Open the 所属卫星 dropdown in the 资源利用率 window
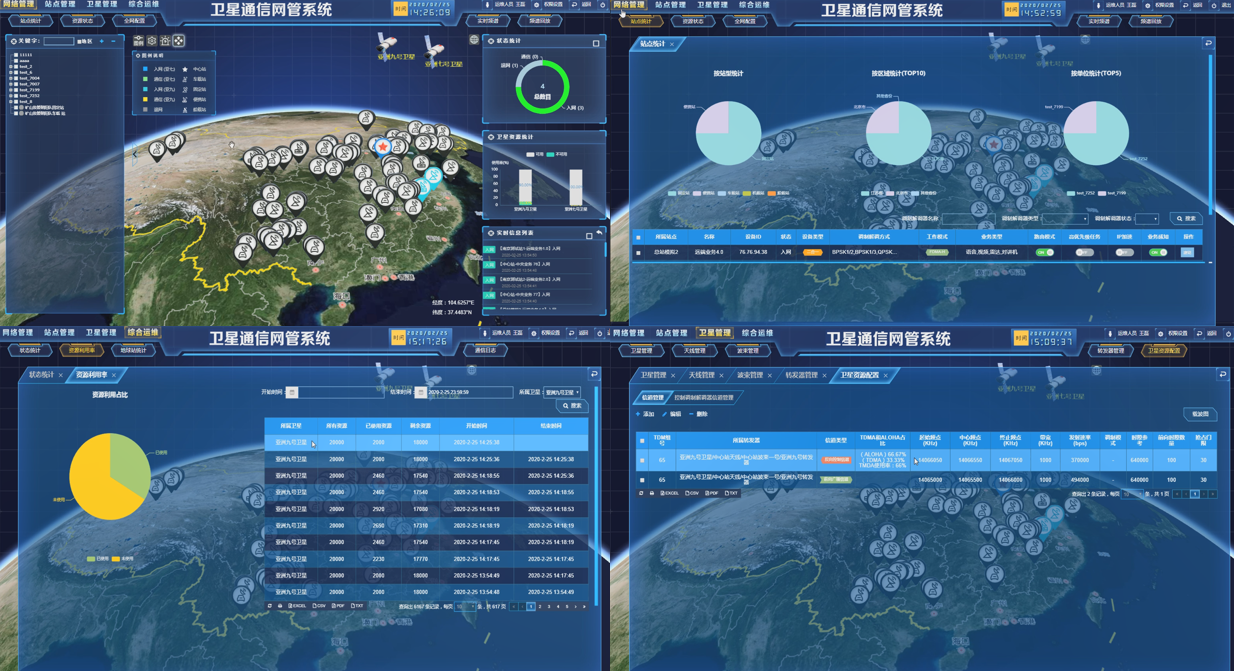This screenshot has width=1234, height=671. point(562,393)
